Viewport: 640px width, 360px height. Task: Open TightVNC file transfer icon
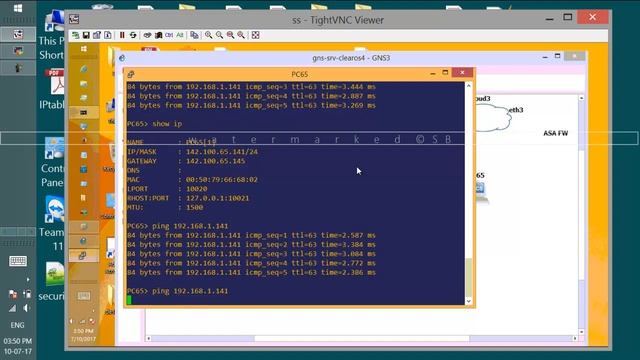point(194,35)
